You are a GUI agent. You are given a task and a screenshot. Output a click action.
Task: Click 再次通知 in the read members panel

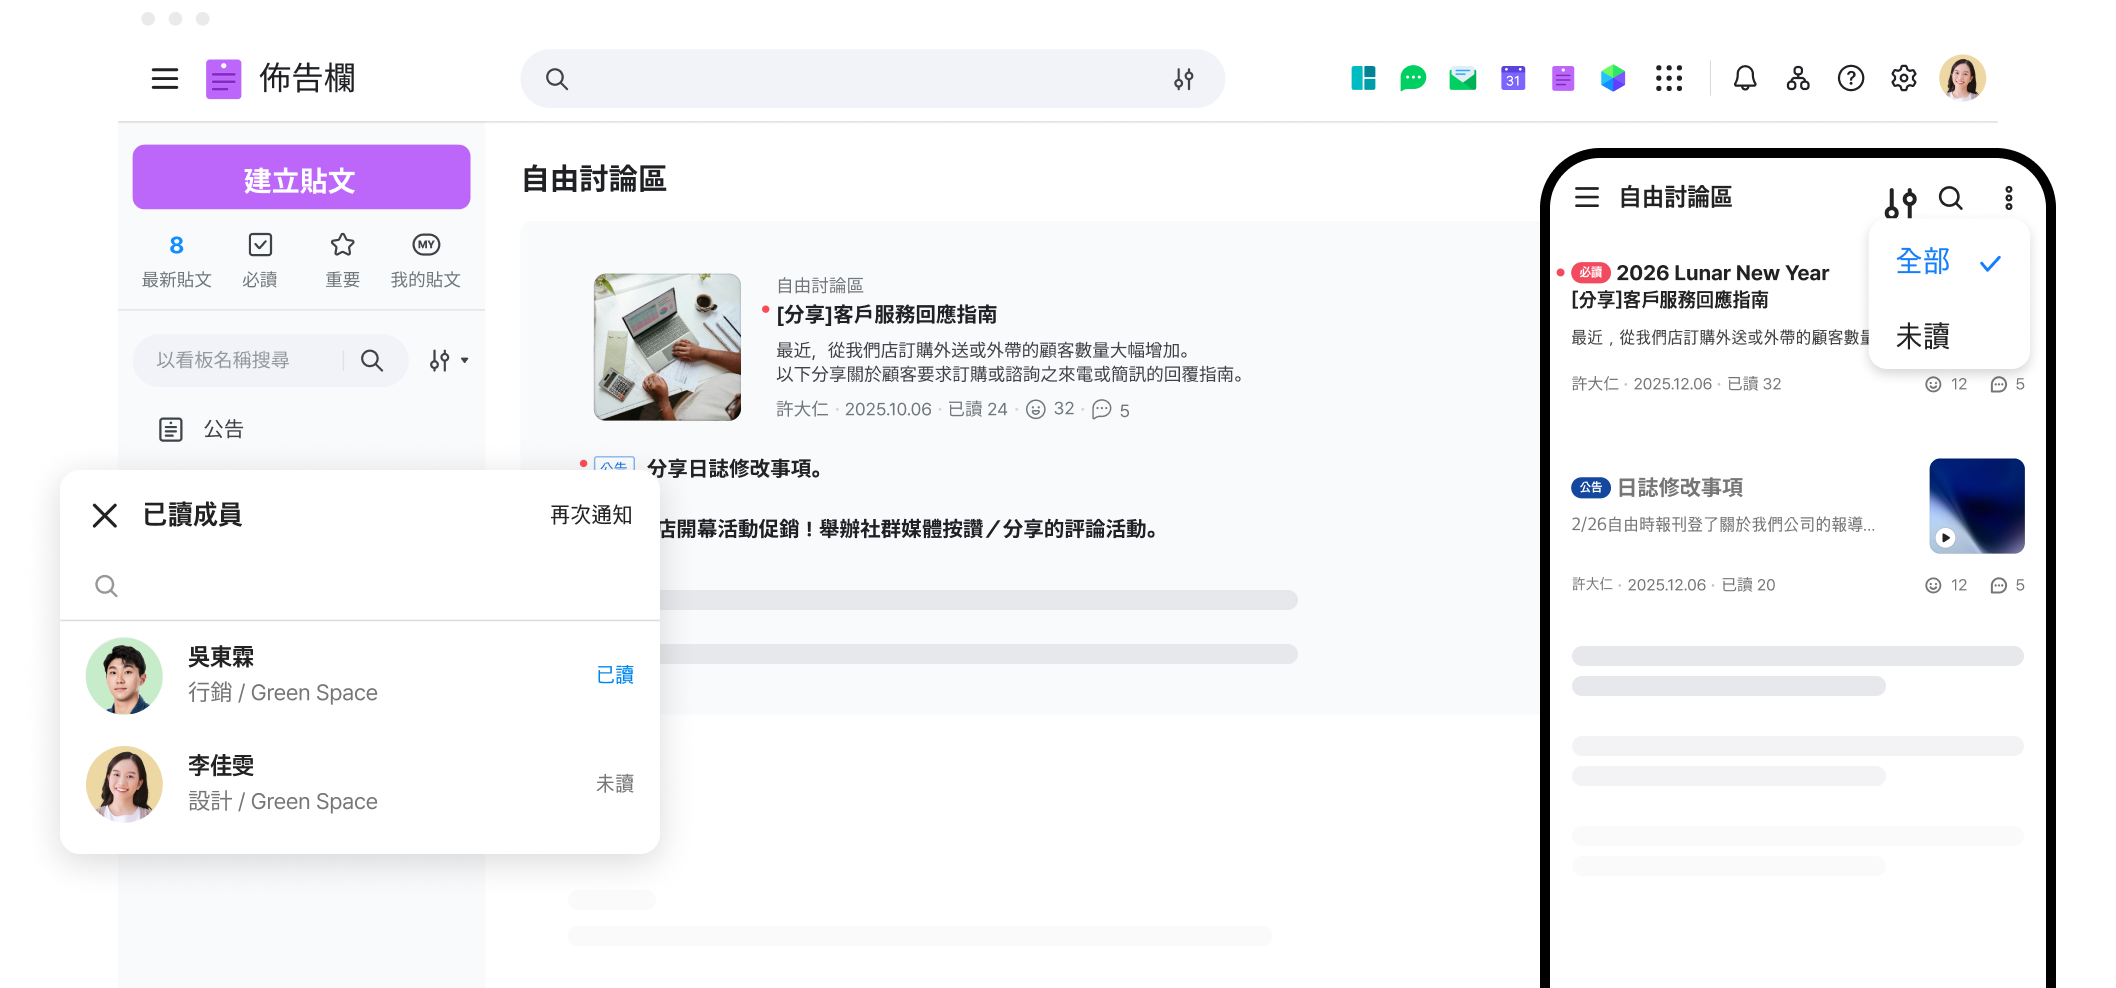(x=591, y=515)
